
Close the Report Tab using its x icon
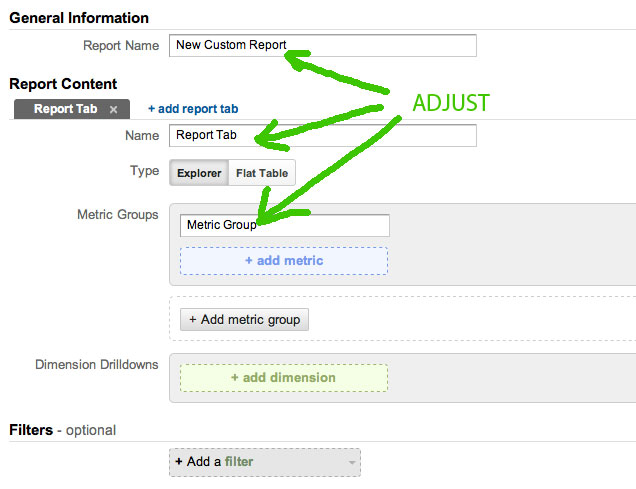(114, 109)
